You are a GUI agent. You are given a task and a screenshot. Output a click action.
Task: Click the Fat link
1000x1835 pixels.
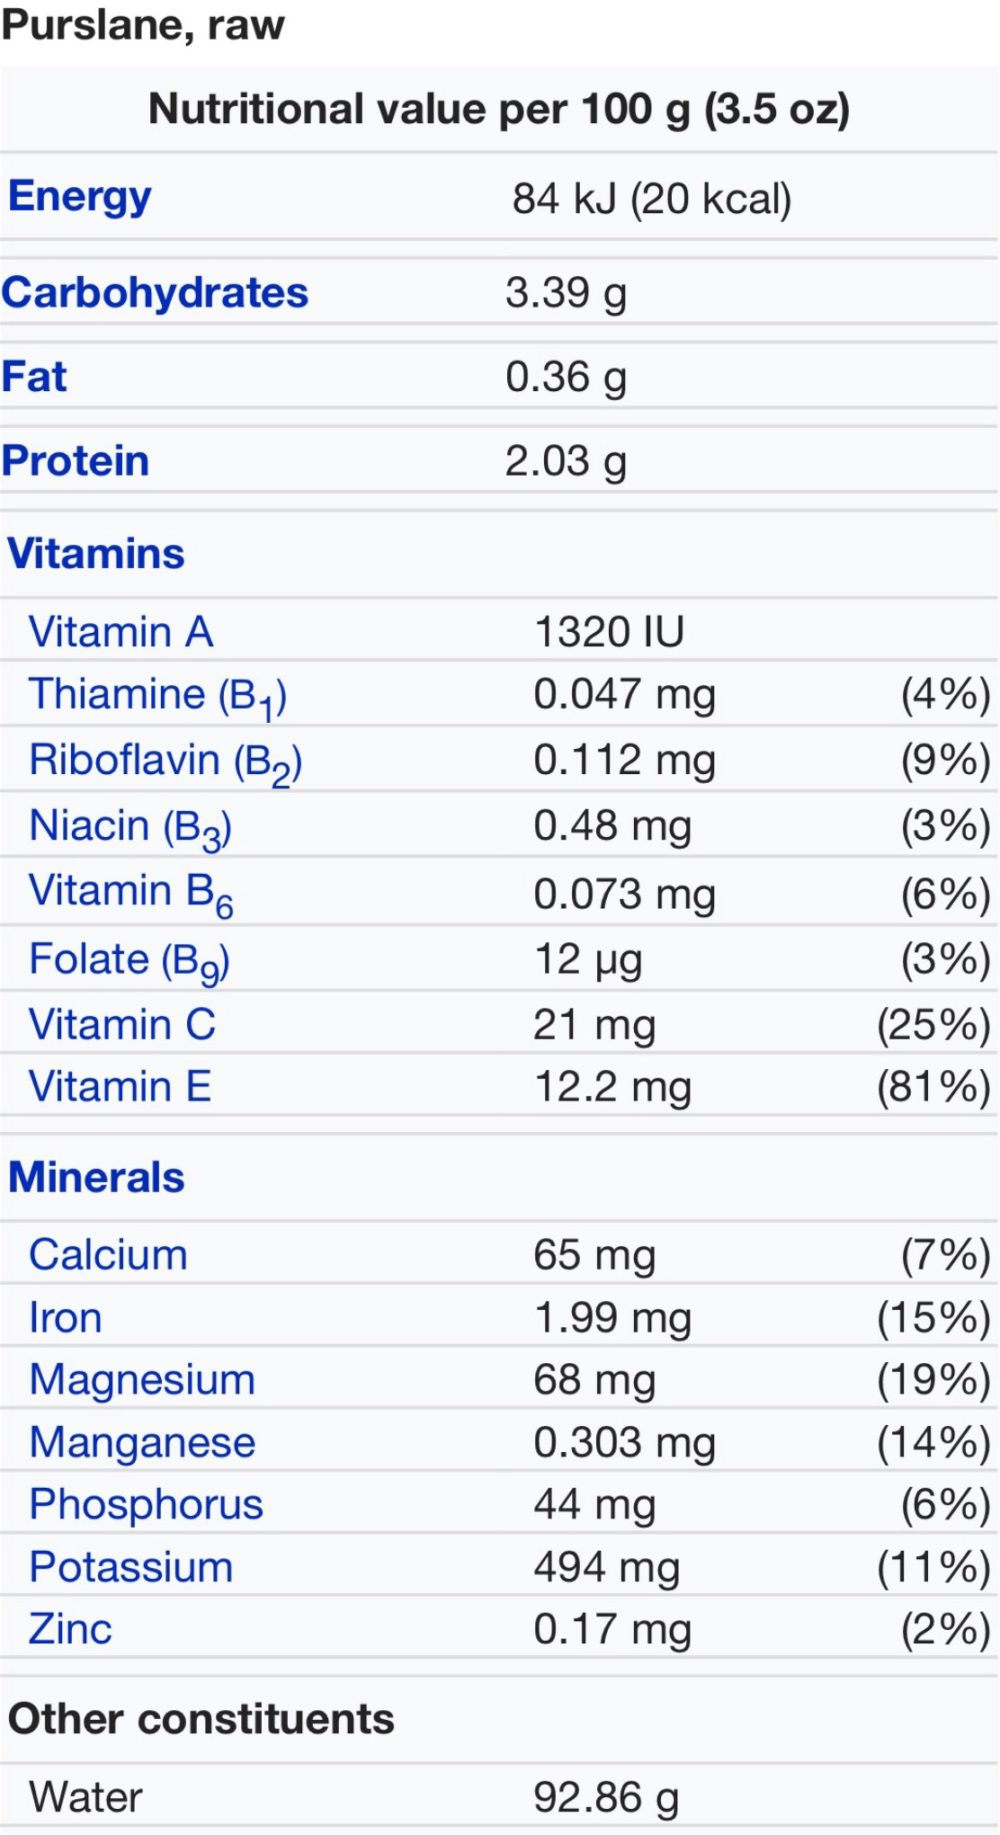click(34, 377)
